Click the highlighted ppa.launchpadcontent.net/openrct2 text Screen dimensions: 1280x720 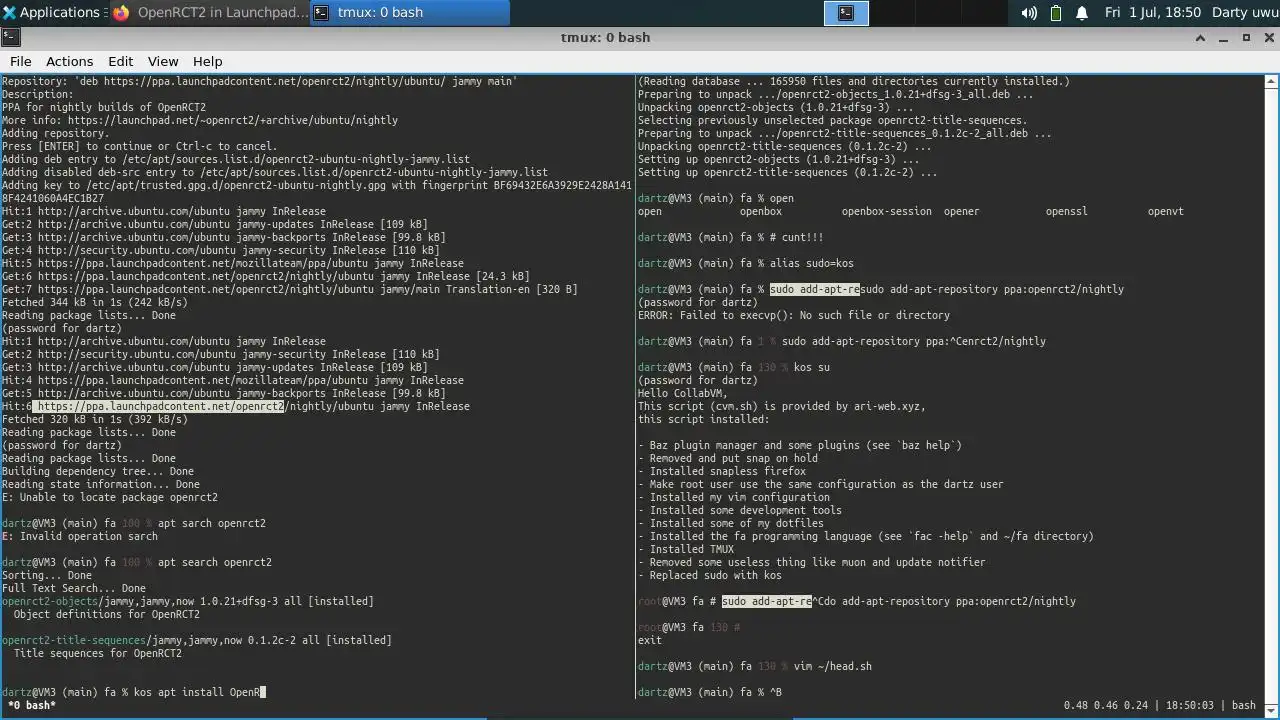click(158, 406)
